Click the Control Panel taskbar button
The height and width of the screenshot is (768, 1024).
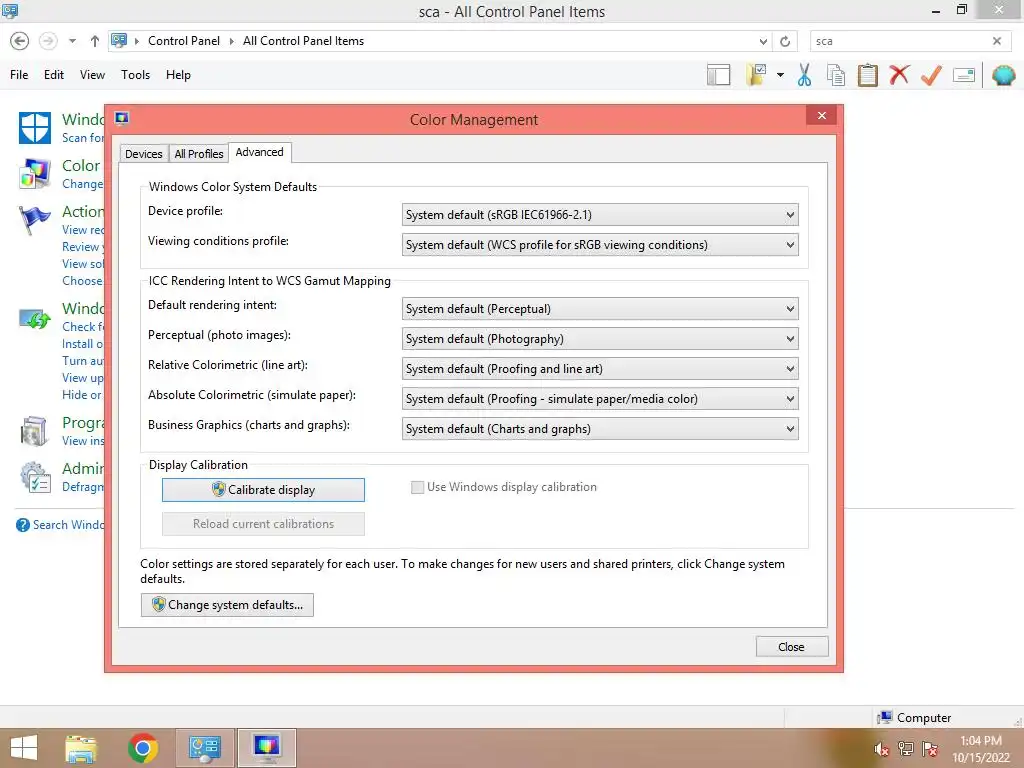(204, 748)
